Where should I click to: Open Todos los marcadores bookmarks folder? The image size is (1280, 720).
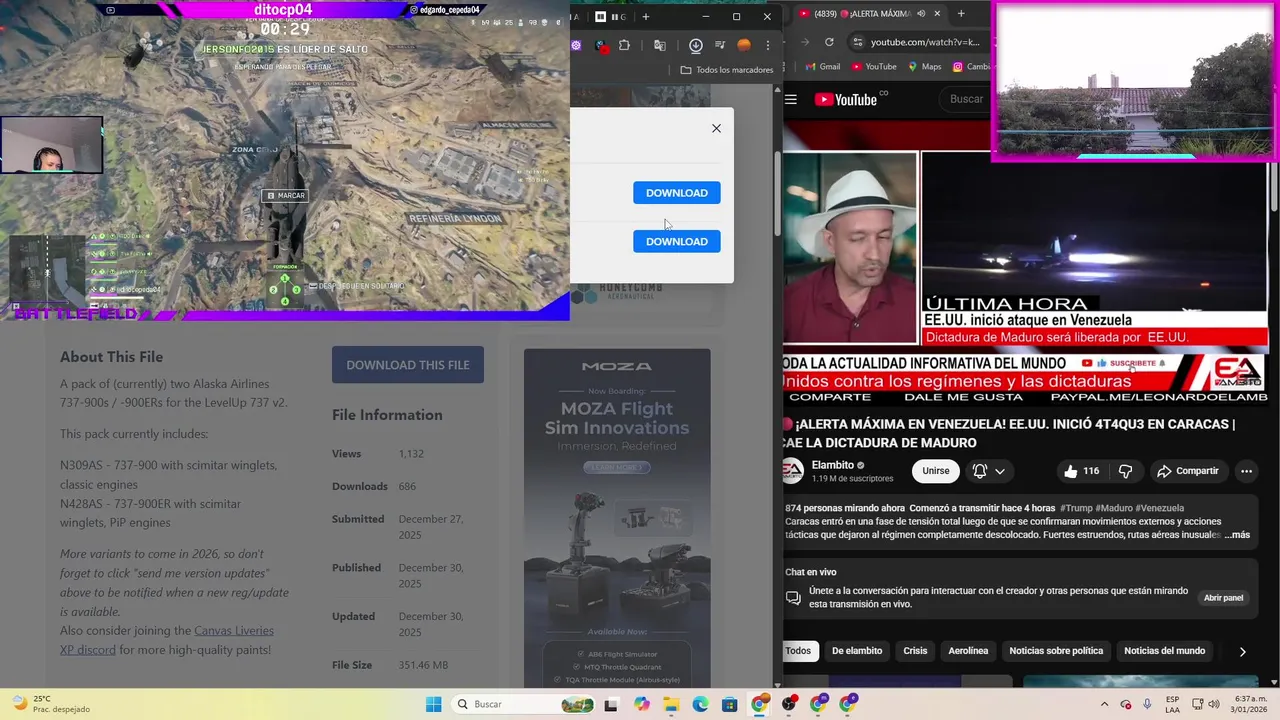pyautogui.click(x=727, y=70)
